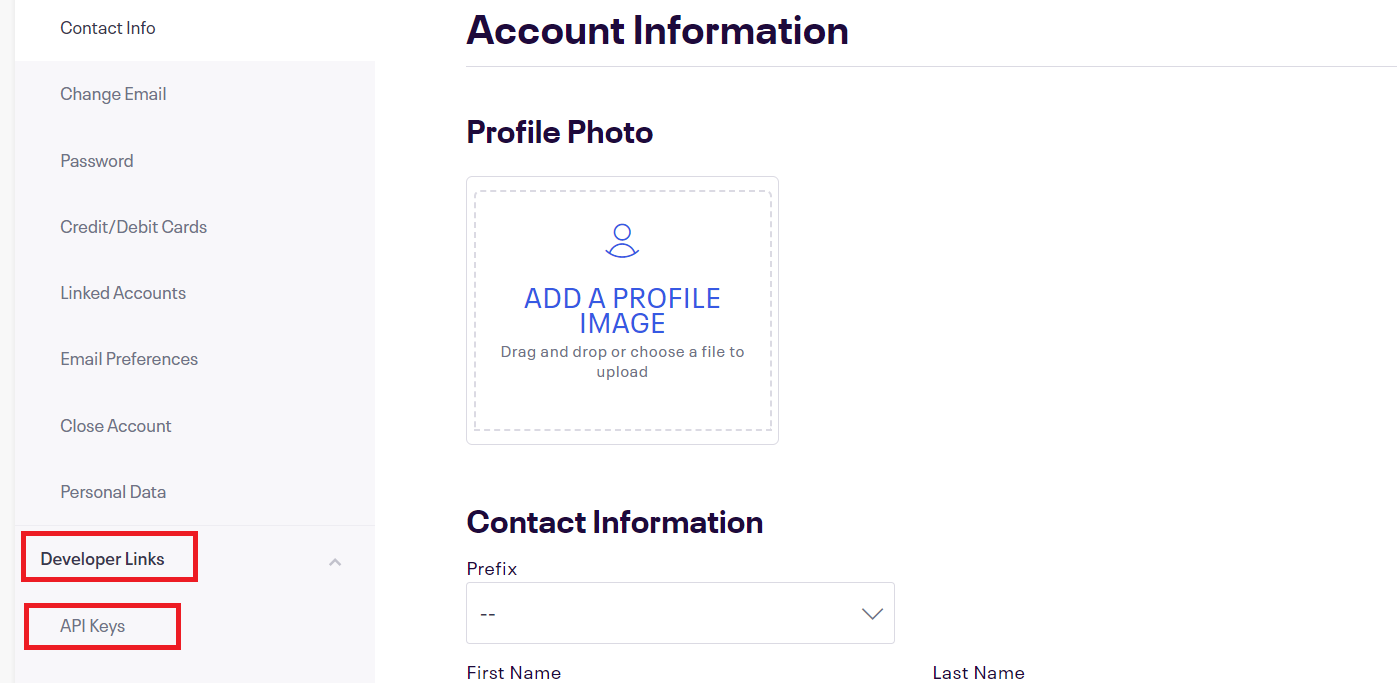The width and height of the screenshot is (1397, 683).
Task: Collapse Developer Links with the chevron
Action: [335, 562]
